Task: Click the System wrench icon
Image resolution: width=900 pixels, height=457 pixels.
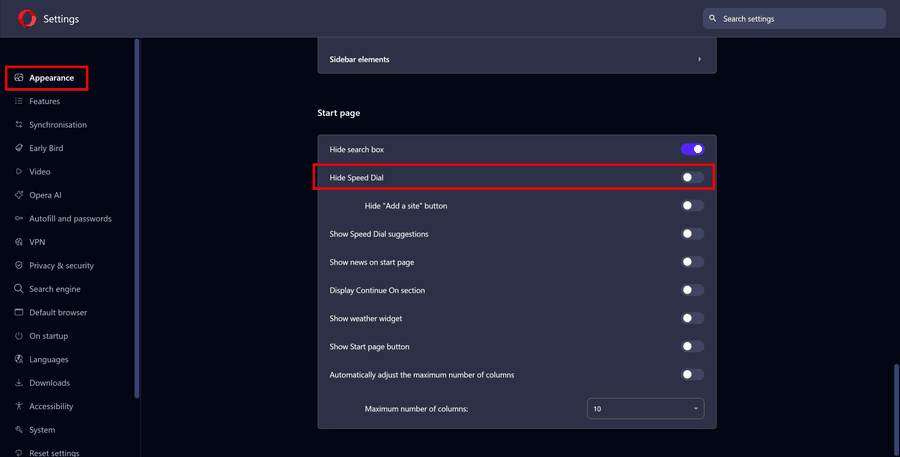Action: pos(19,430)
